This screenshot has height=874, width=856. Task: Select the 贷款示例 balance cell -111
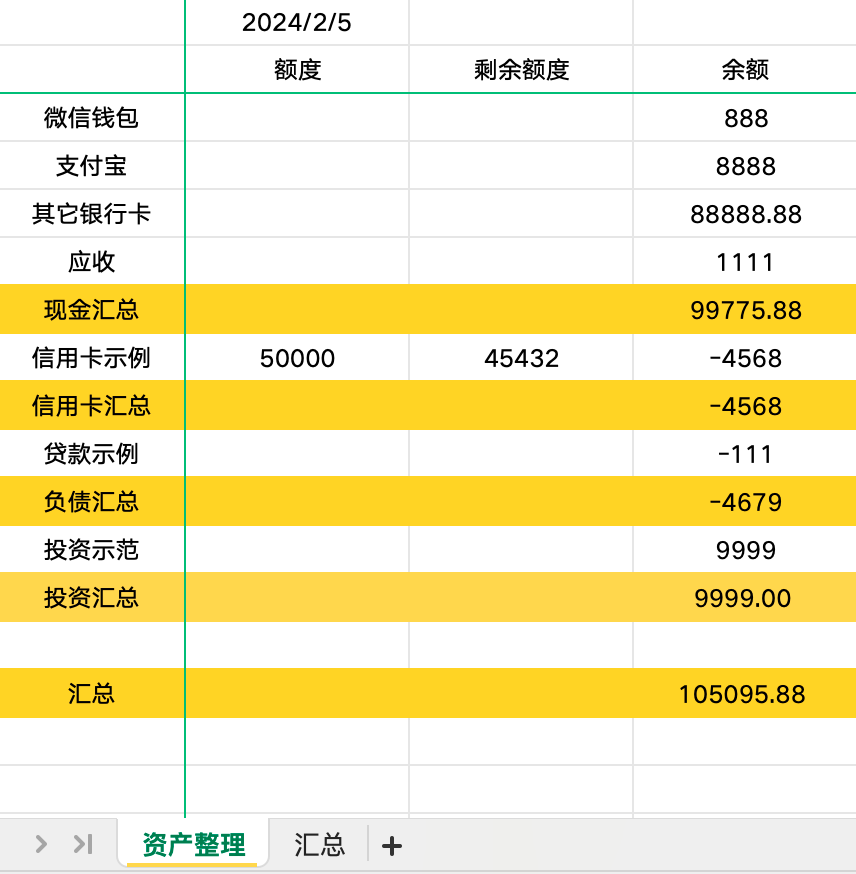[x=745, y=454]
